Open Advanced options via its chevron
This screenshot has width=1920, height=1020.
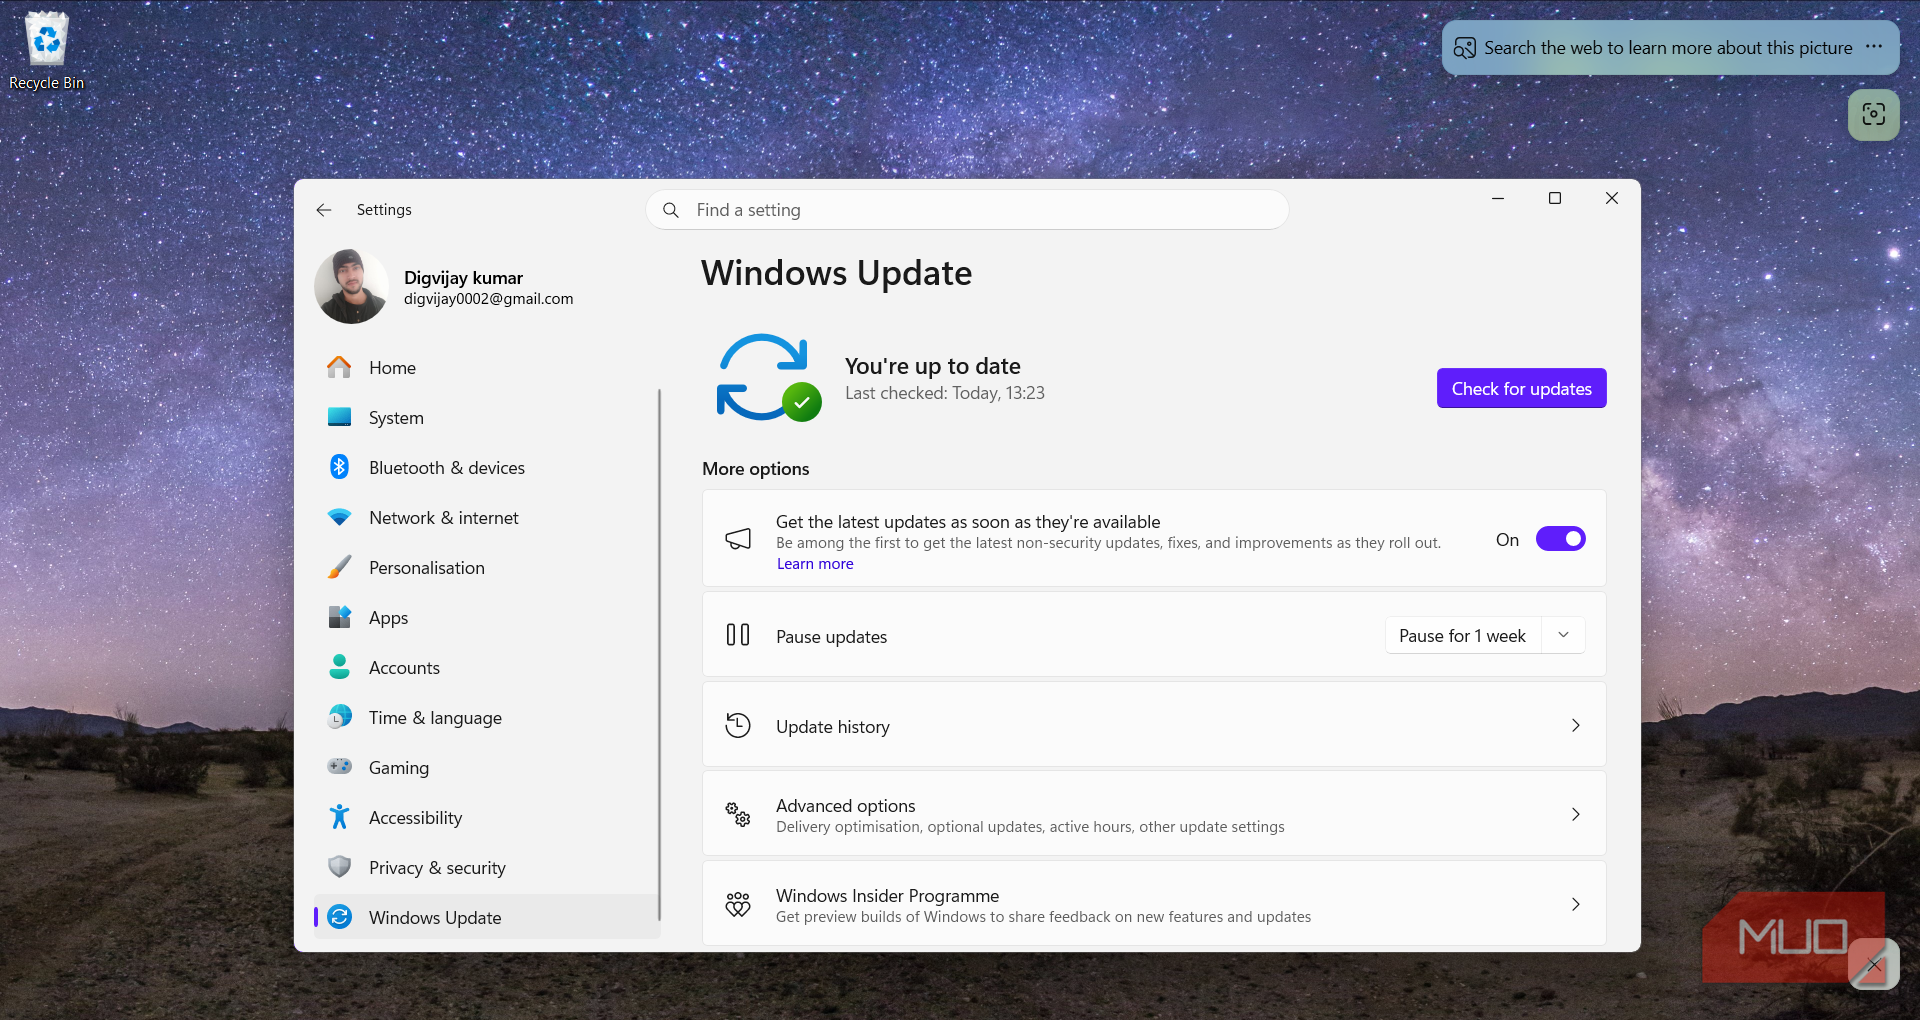[1576, 814]
